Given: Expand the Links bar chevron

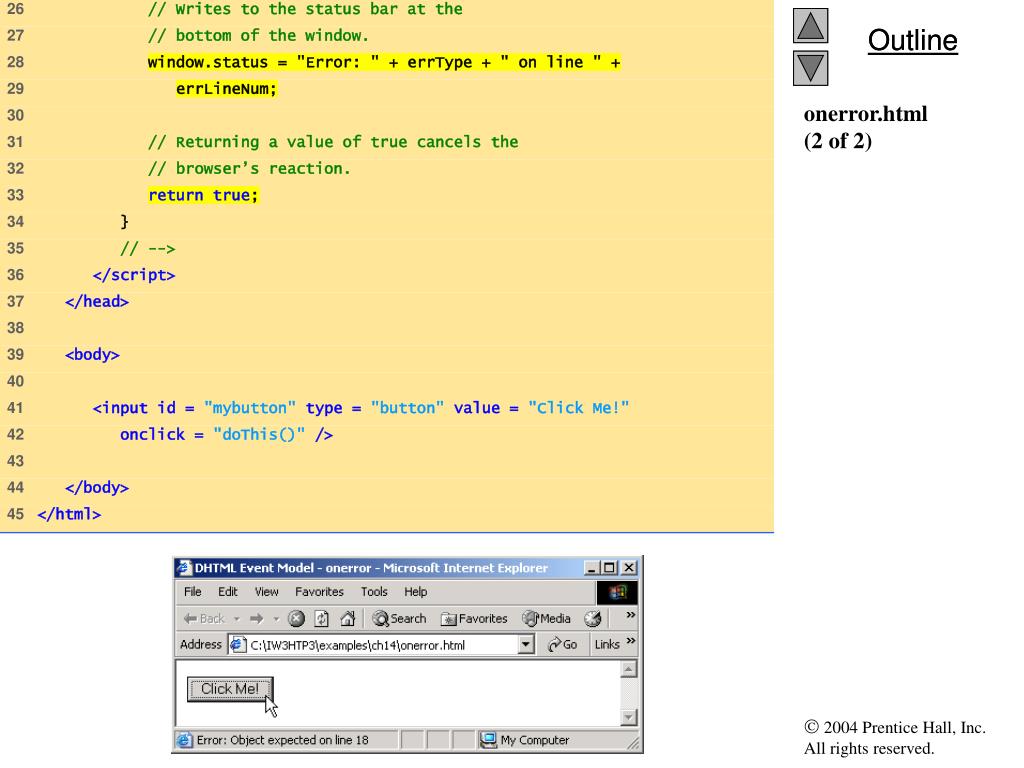Looking at the screenshot, I should pyautogui.click(x=631, y=641).
